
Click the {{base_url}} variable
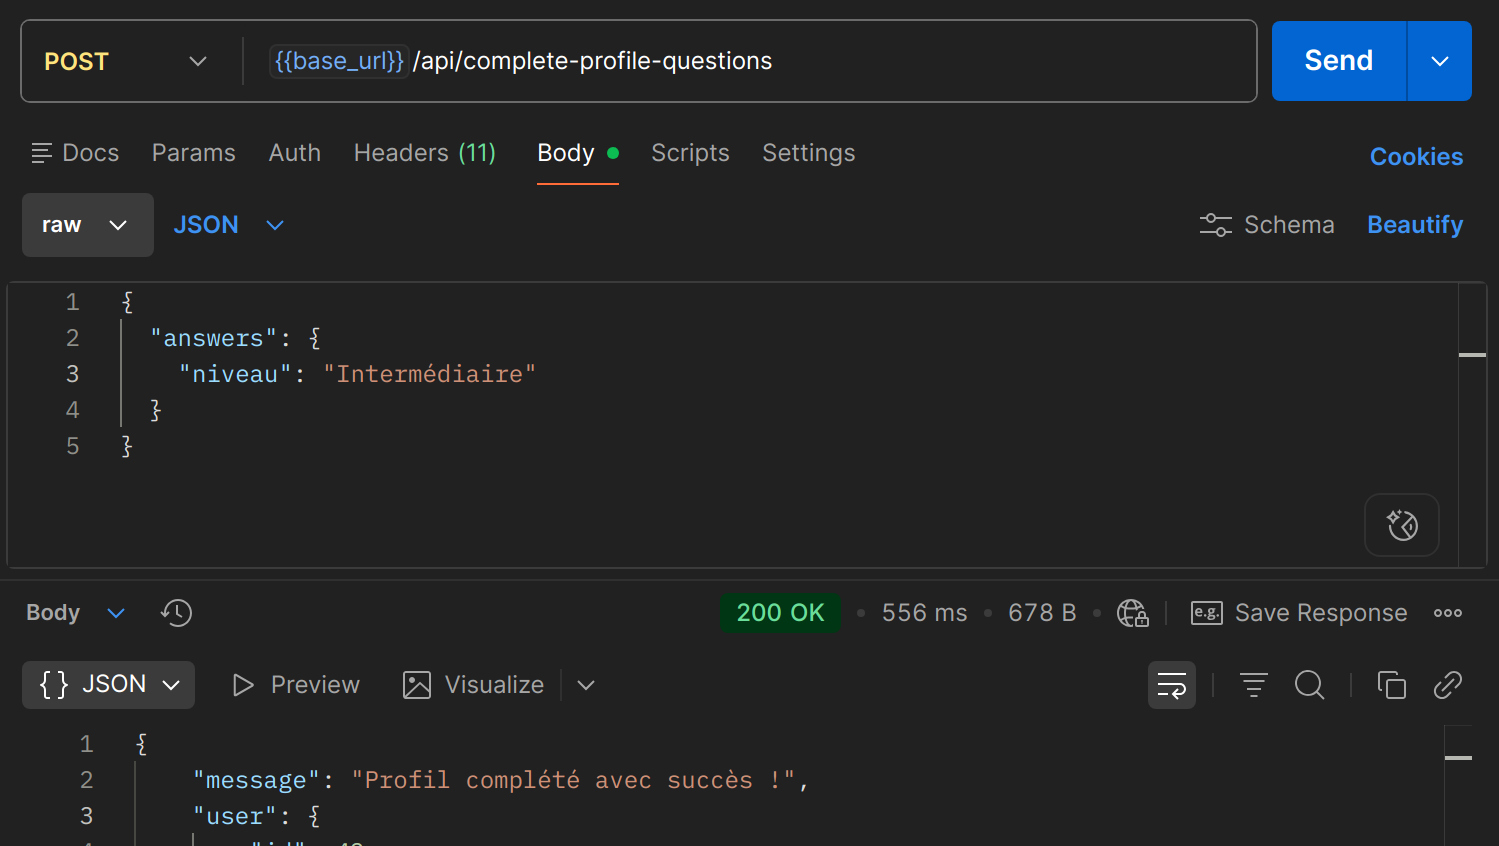339,61
